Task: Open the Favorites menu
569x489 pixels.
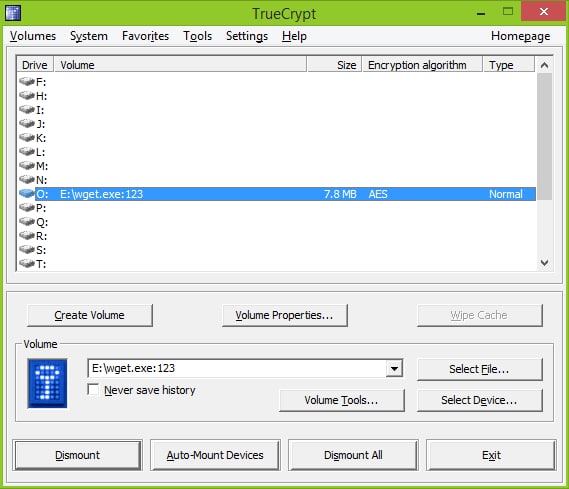Action: pos(146,36)
